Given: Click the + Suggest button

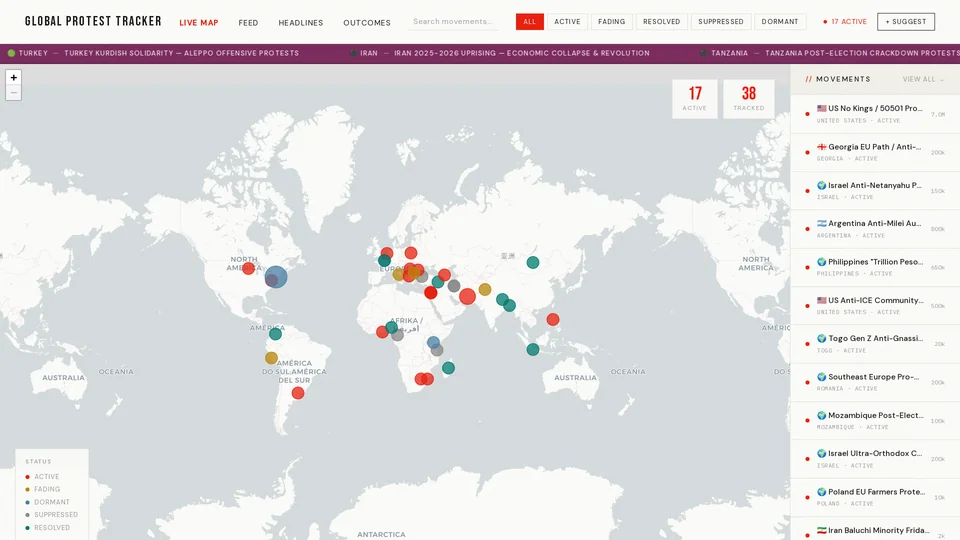Looking at the screenshot, I should tap(906, 21).
